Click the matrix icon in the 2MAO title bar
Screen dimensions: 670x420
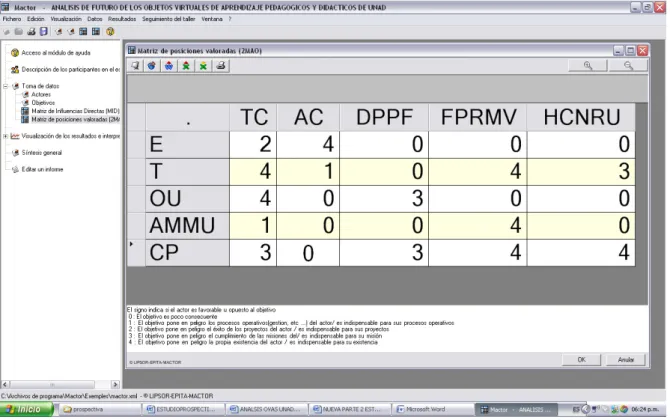tap(132, 50)
